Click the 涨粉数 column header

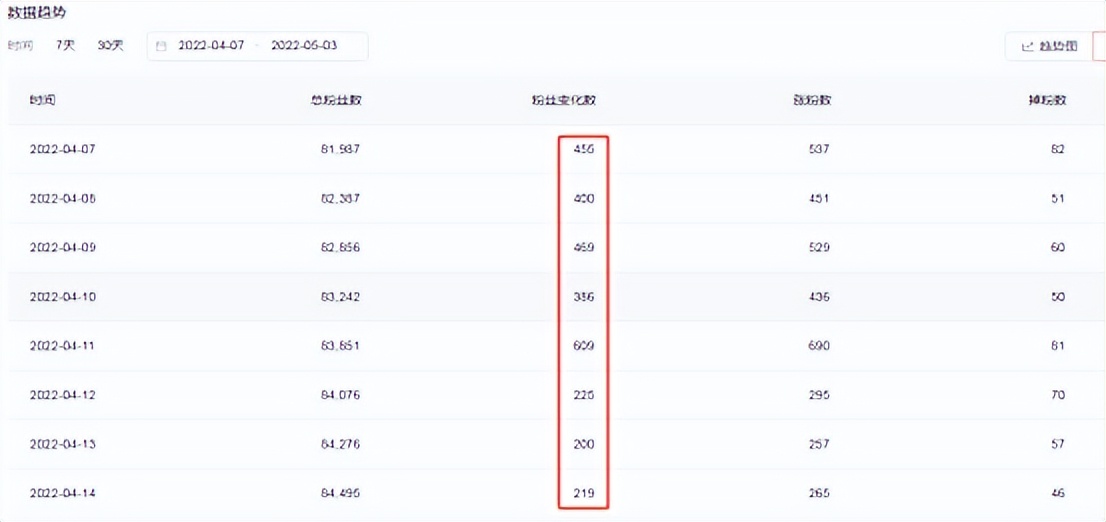(812, 100)
